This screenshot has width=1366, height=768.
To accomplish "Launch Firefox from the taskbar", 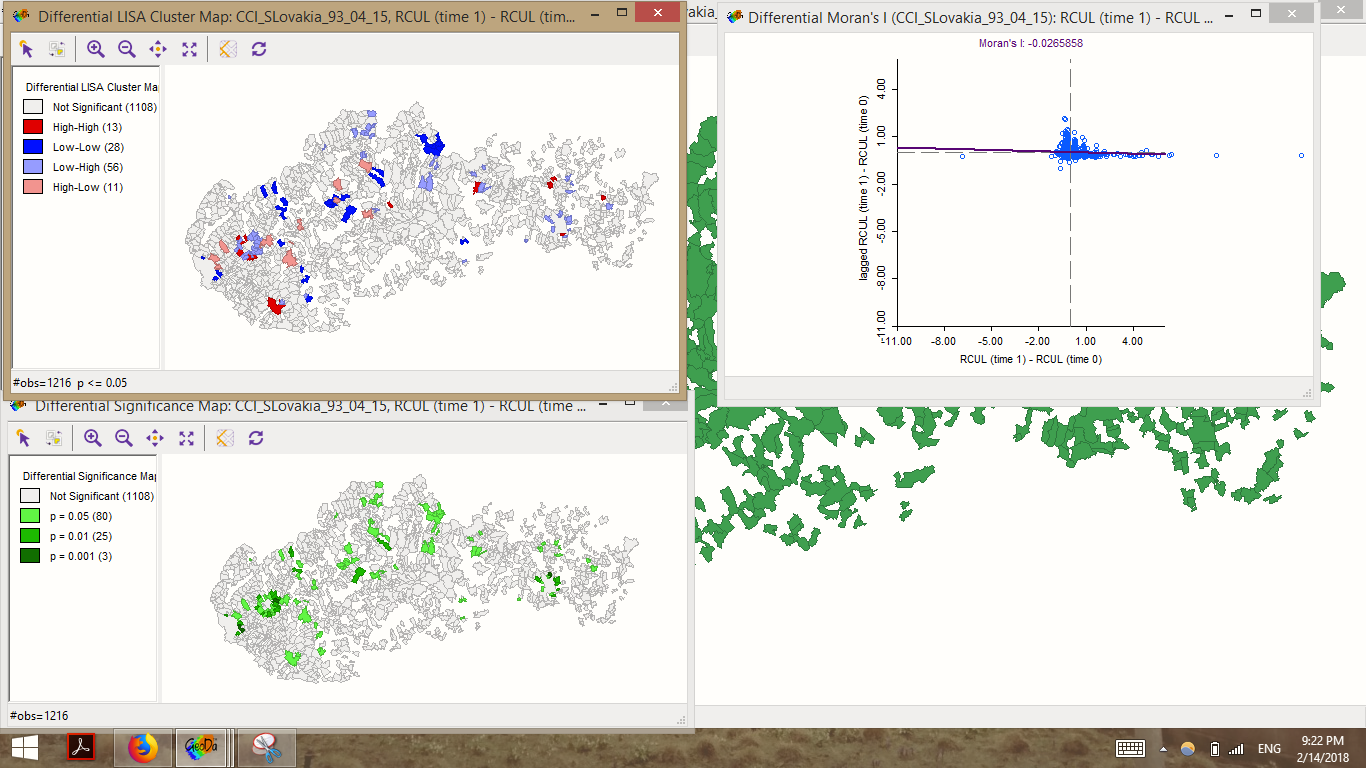I will point(143,747).
